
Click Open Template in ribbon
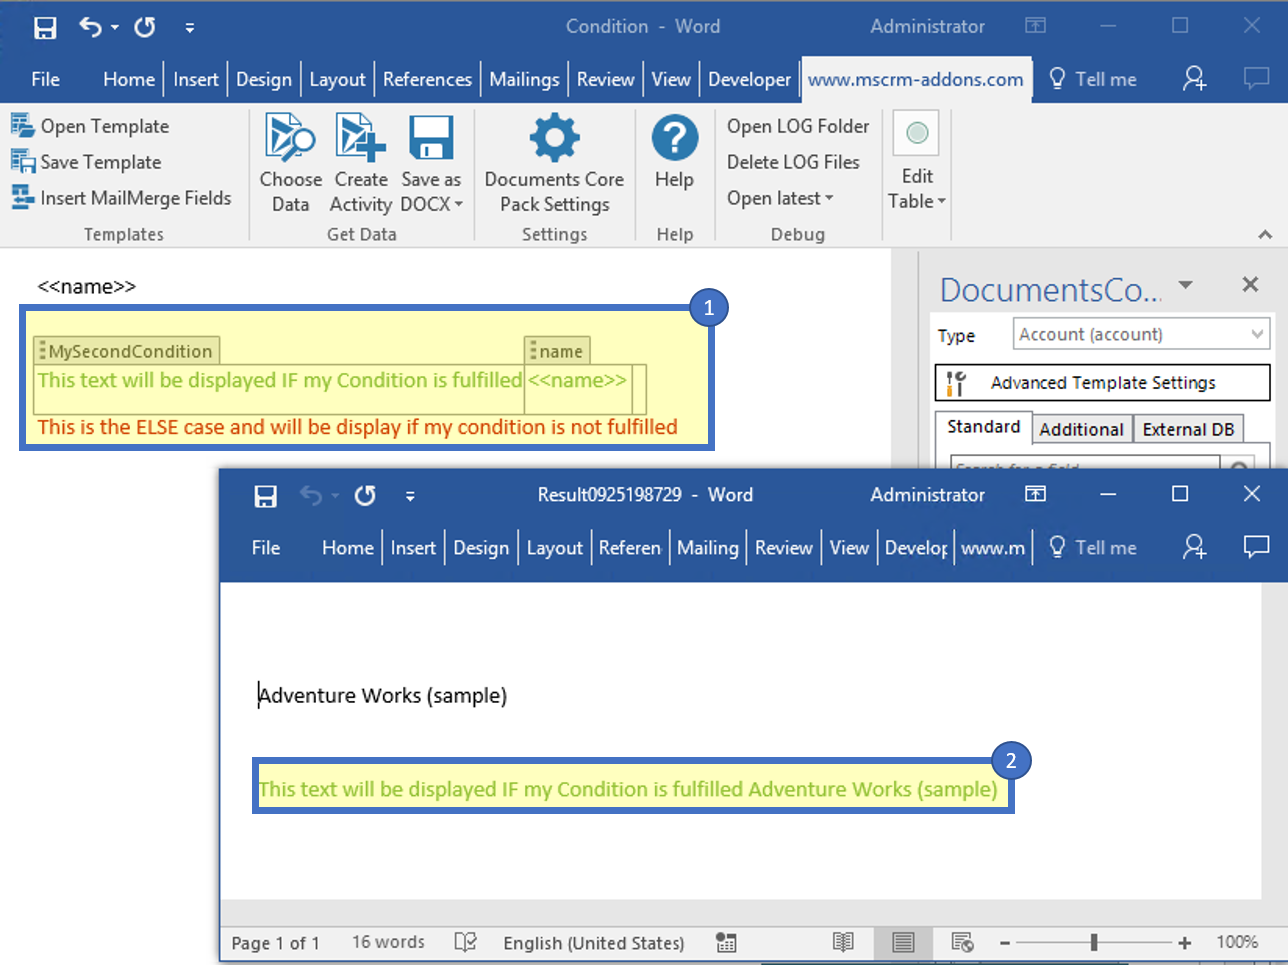coord(104,126)
